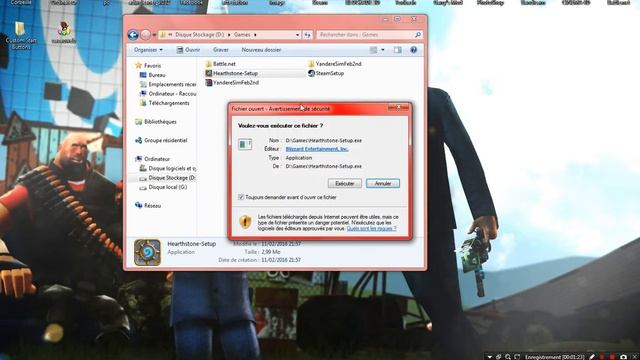Click the Bibliothèques library icon
The width and height of the screenshot is (640, 360).
[x=138, y=122]
